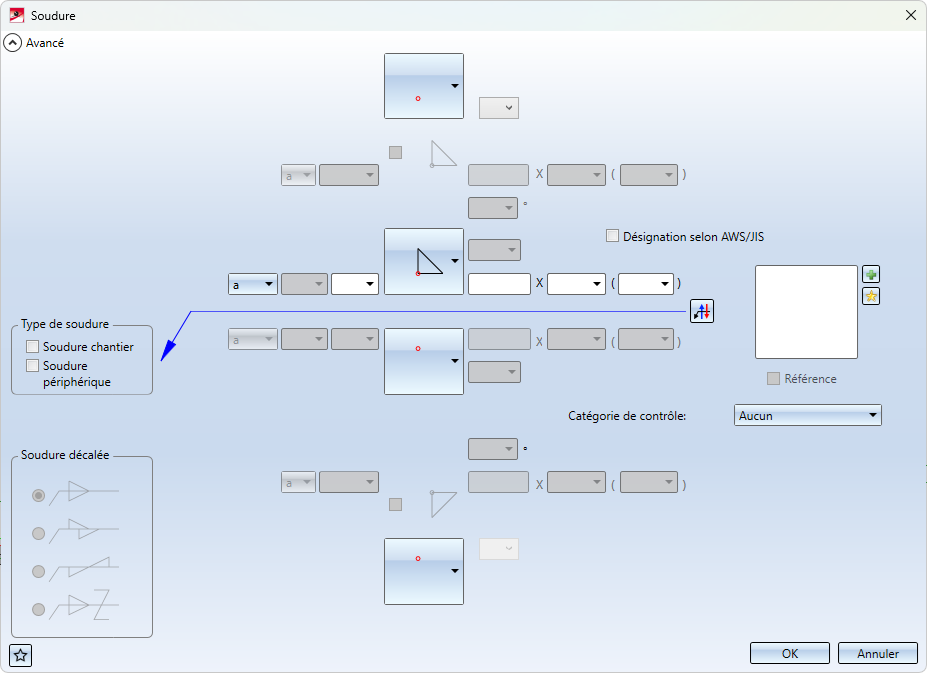Viewport: 927px width, 673px height.
Task: Open the weld symbol selector below the blue line
Action: tap(424, 361)
